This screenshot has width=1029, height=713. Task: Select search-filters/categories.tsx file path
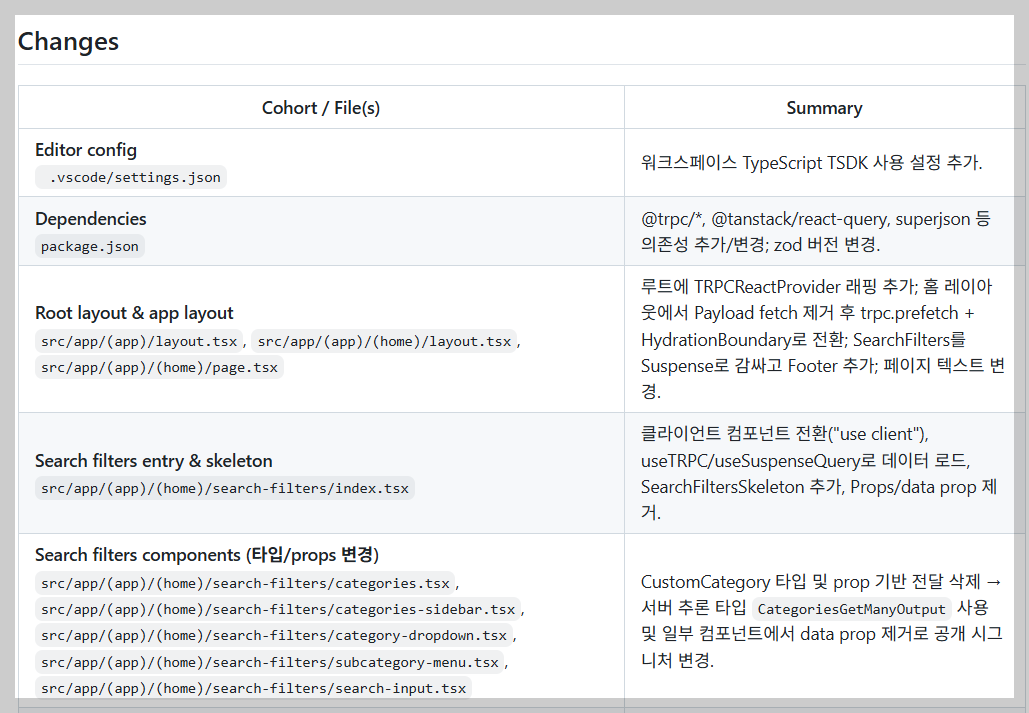pyautogui.click(x=245, y=583)
